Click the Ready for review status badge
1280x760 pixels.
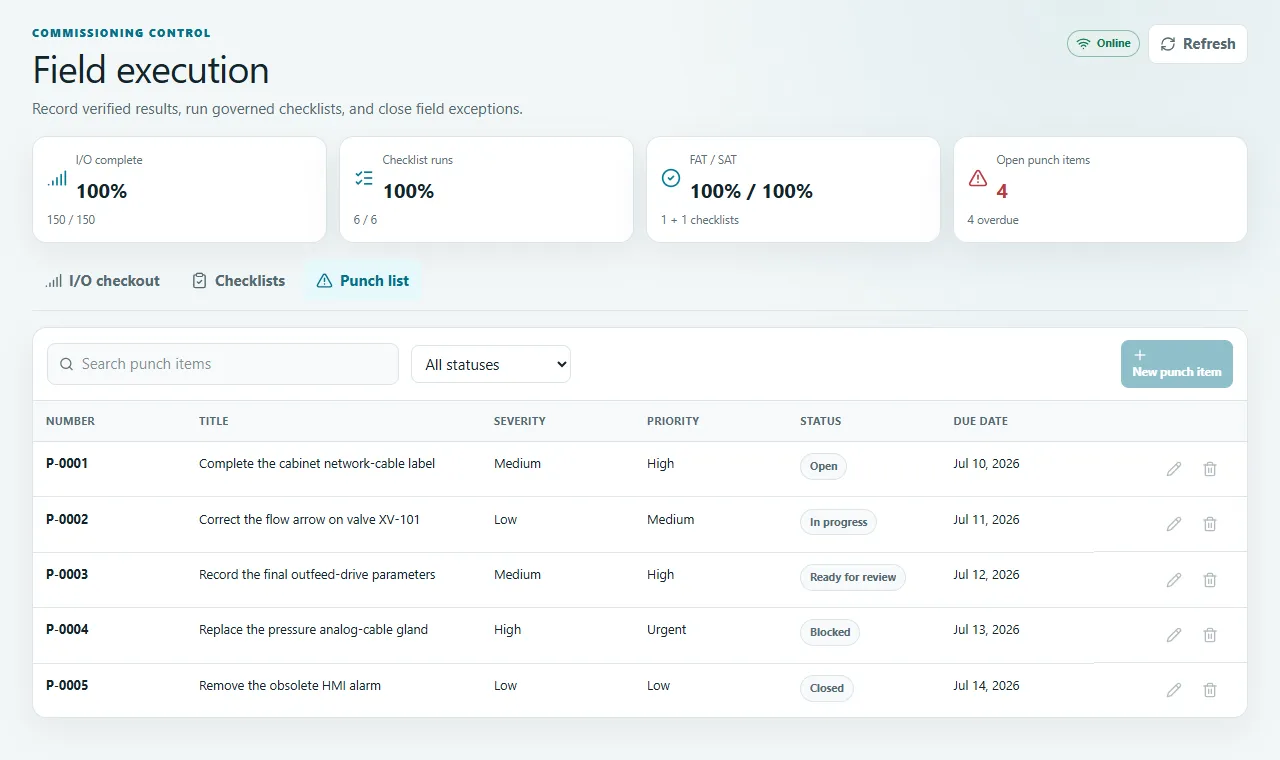point(853,577)
